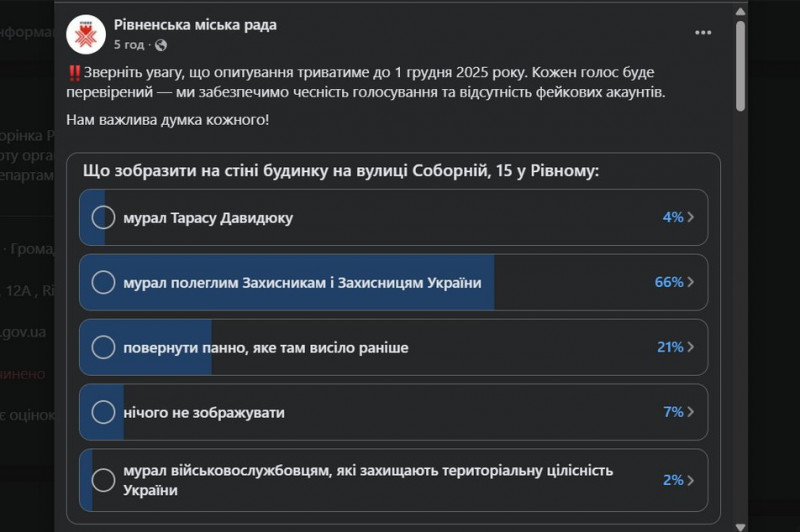Select the повернути панно radio option

click(x=103, y=347)
